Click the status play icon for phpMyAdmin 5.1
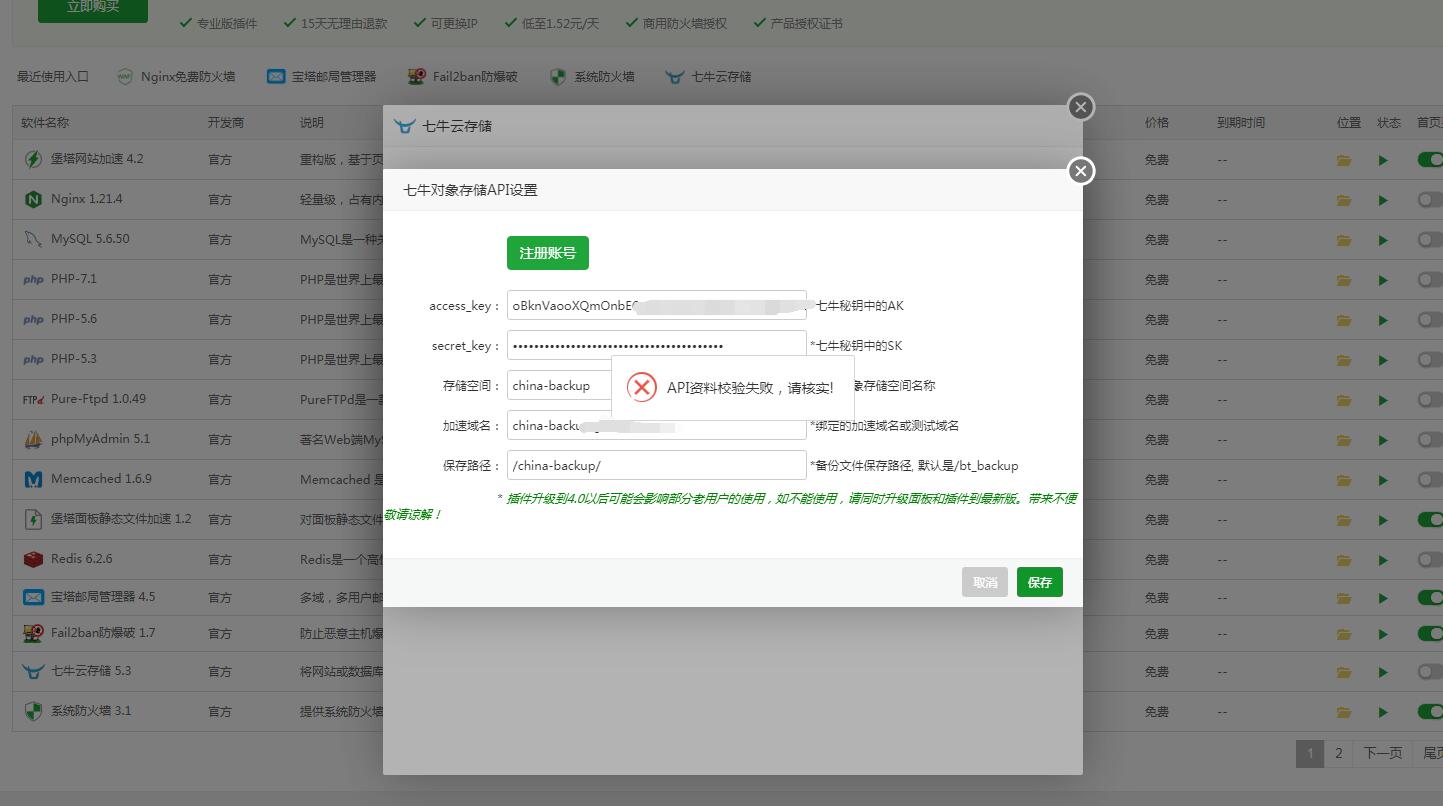The height and width of the screenshot is (806, 1443). (1383, 440)
